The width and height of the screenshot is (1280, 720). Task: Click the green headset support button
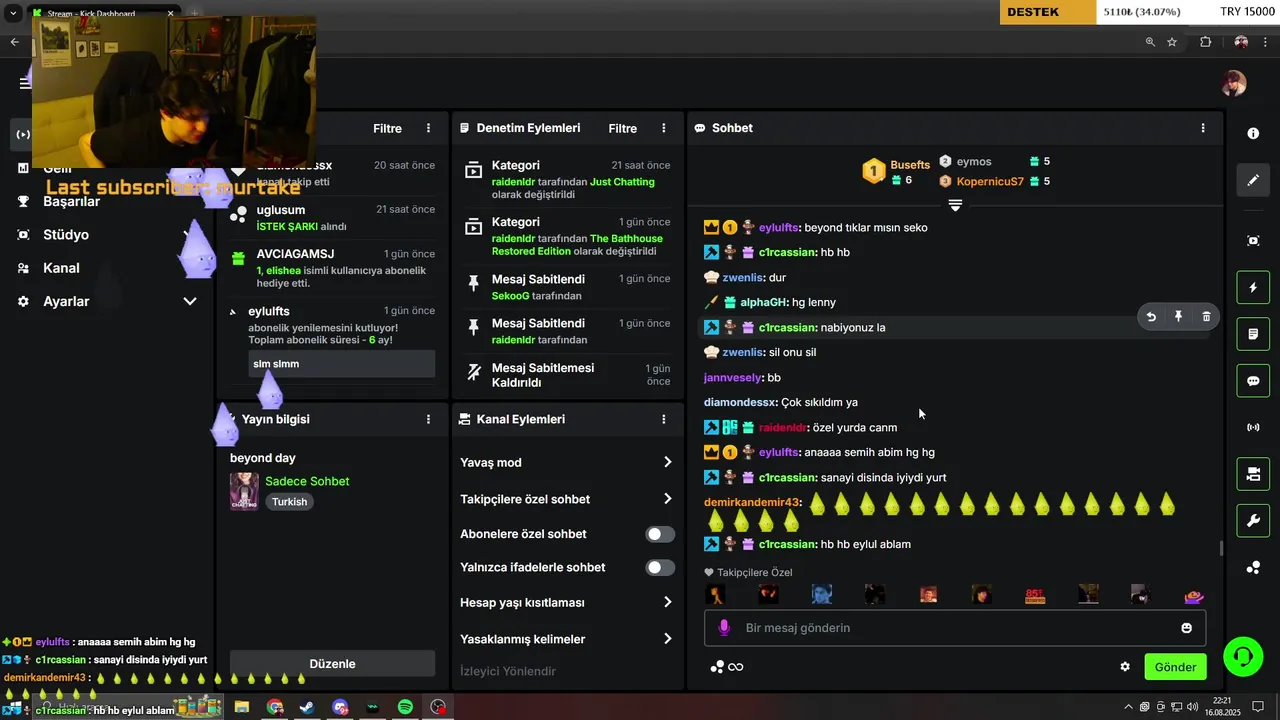click(1243, 657)
